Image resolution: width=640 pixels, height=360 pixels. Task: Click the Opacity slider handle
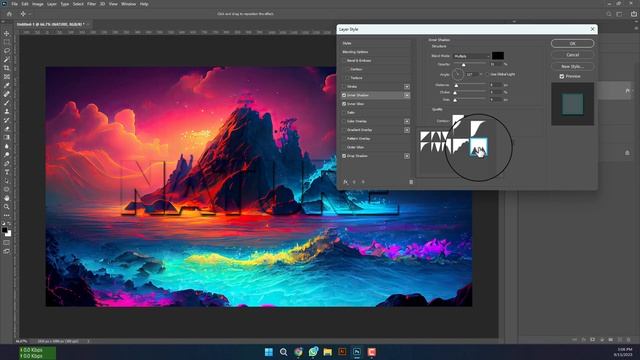(463, 65)
